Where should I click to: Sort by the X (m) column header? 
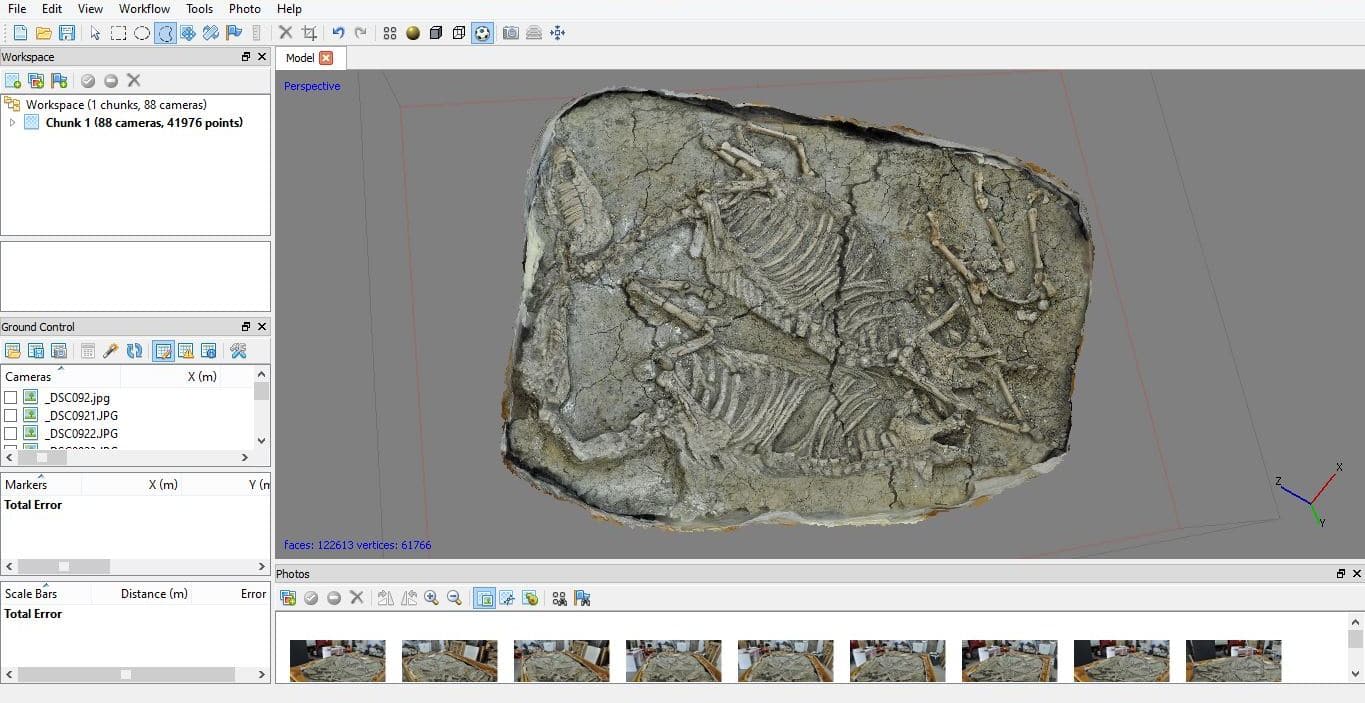point(202,377)
